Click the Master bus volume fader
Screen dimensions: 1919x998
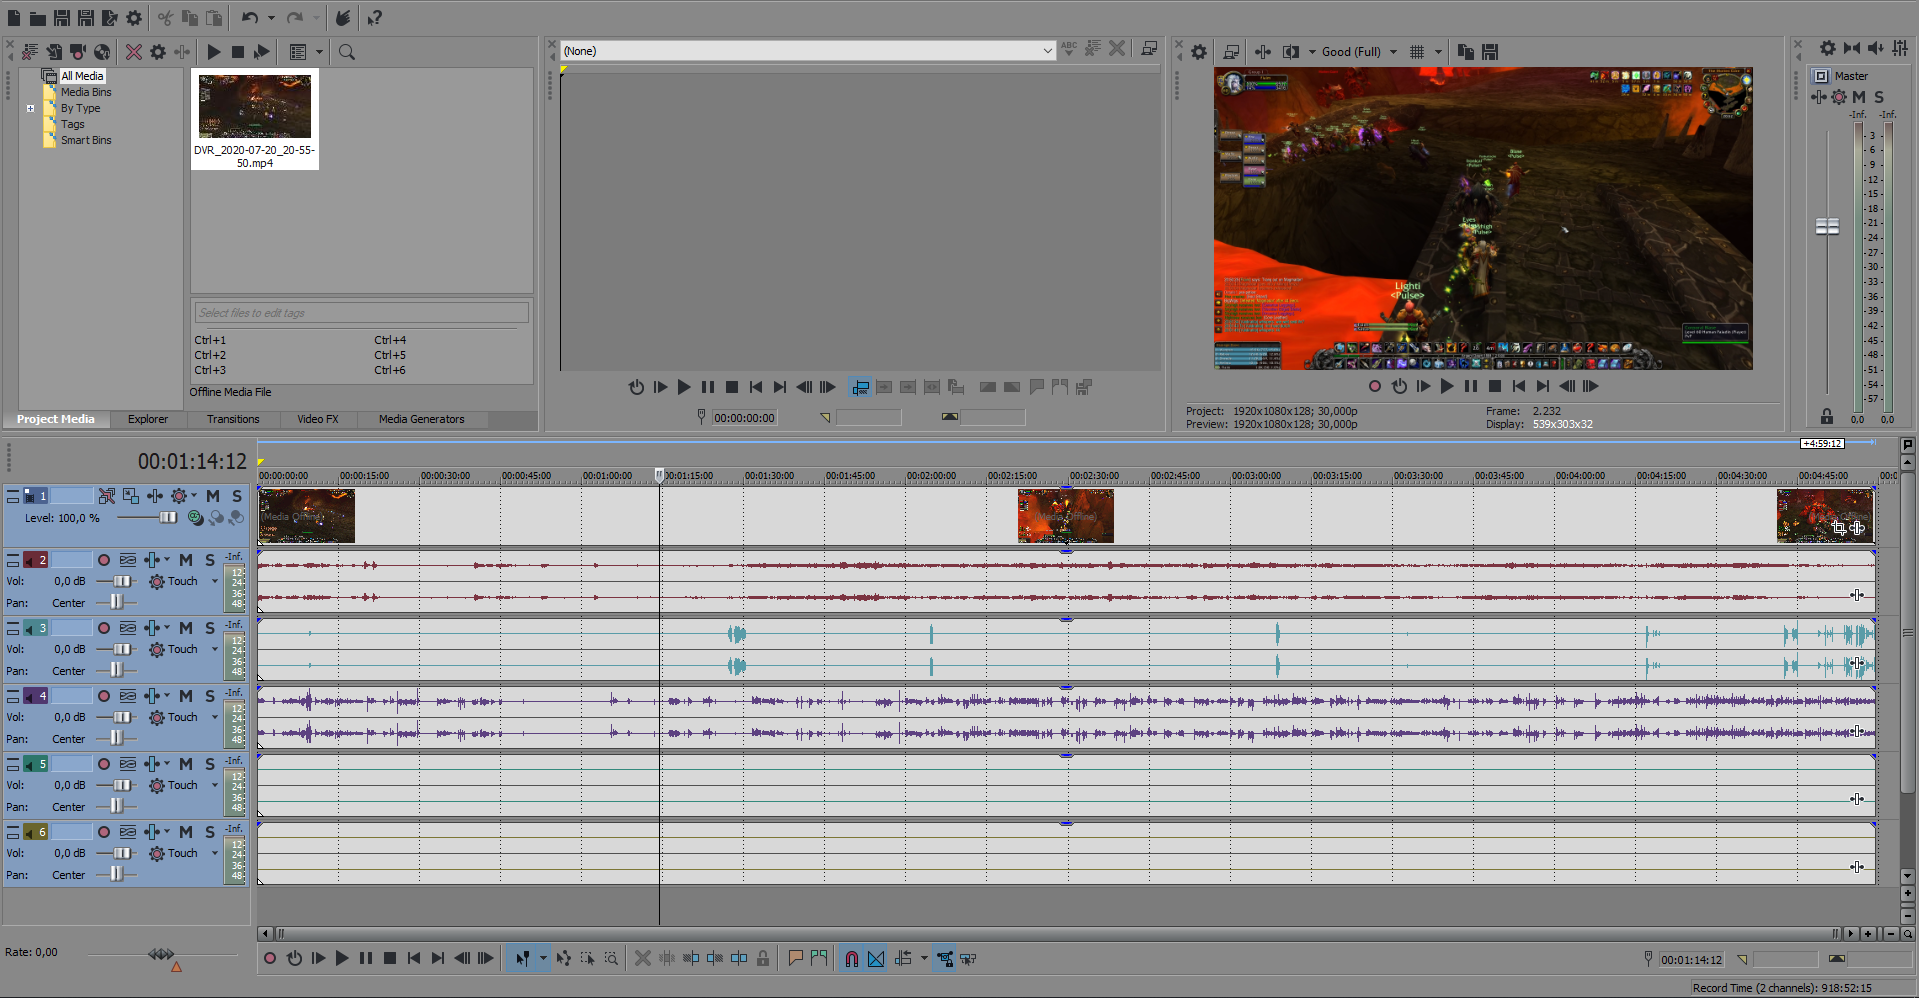pyautogui.click(x=1827, y=227)
